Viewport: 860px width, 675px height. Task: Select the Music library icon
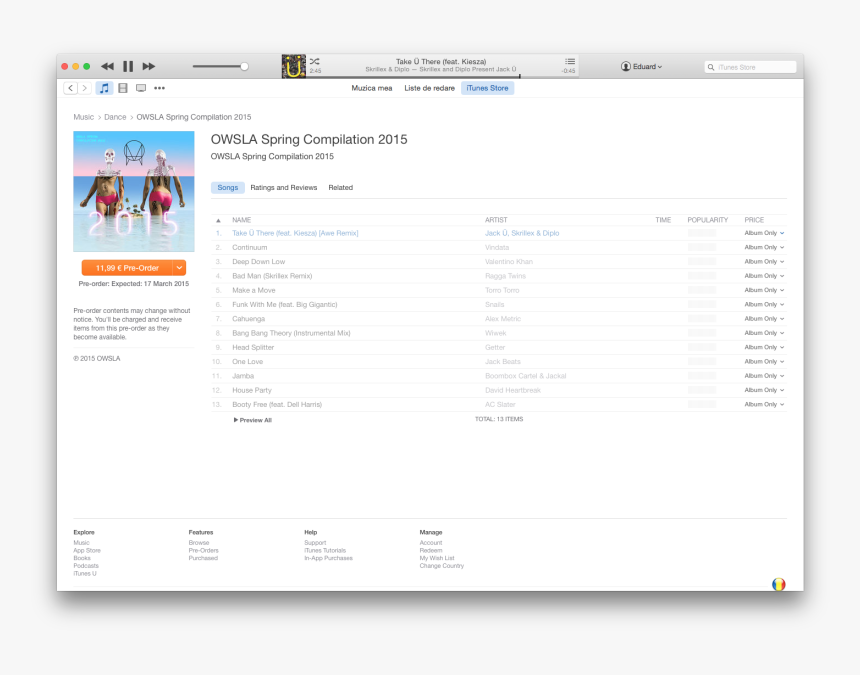(x=104, y=88)
